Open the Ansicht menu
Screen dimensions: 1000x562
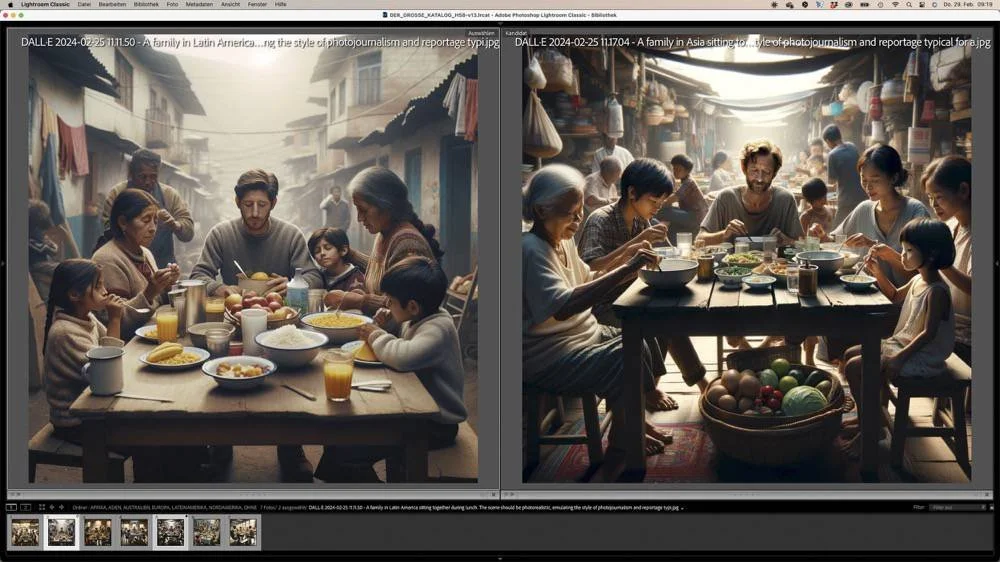tap(230, 4)
